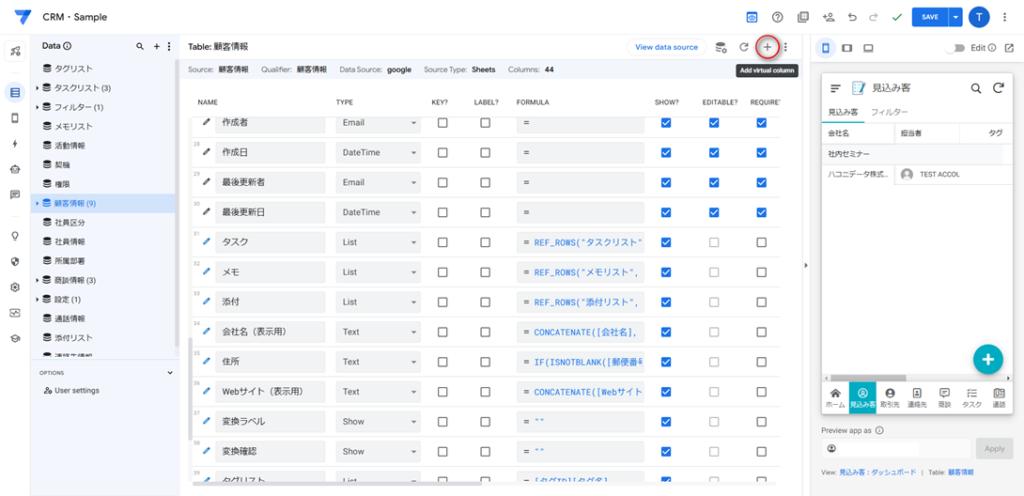
Task: Click share app add-person icon
Action: click(829, 18)
